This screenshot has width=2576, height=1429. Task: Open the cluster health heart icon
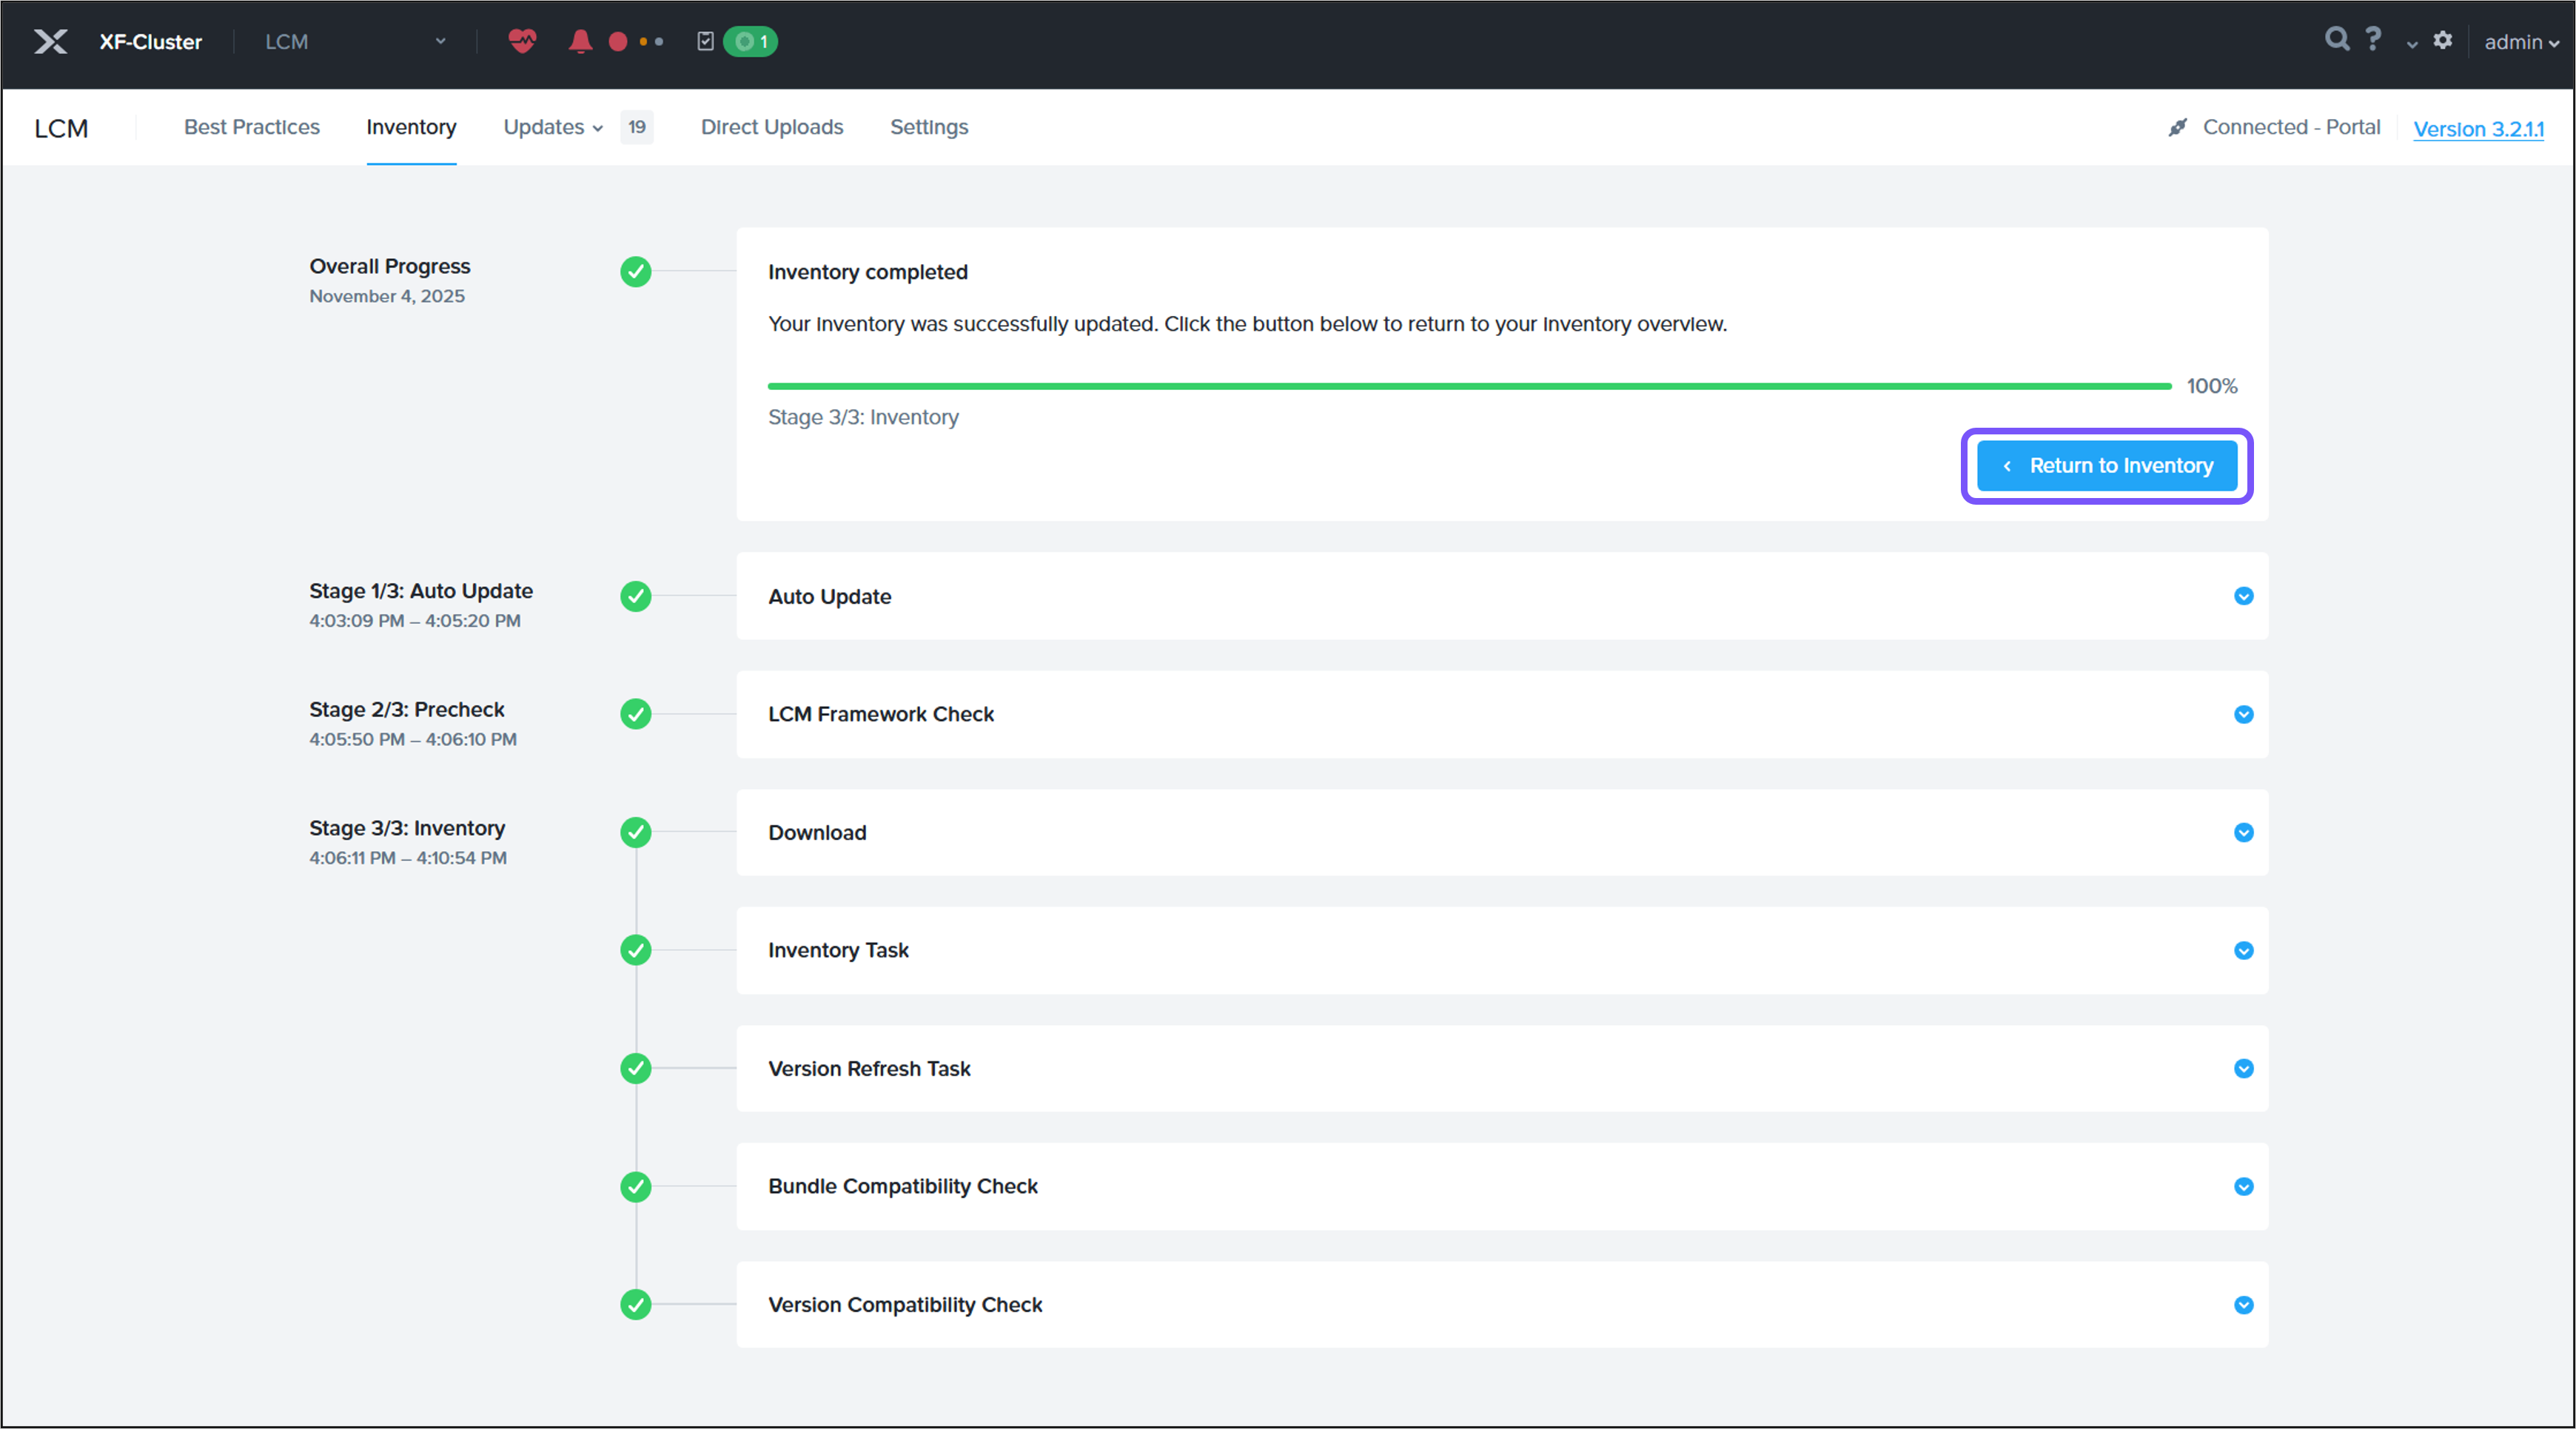coord(522,41)
